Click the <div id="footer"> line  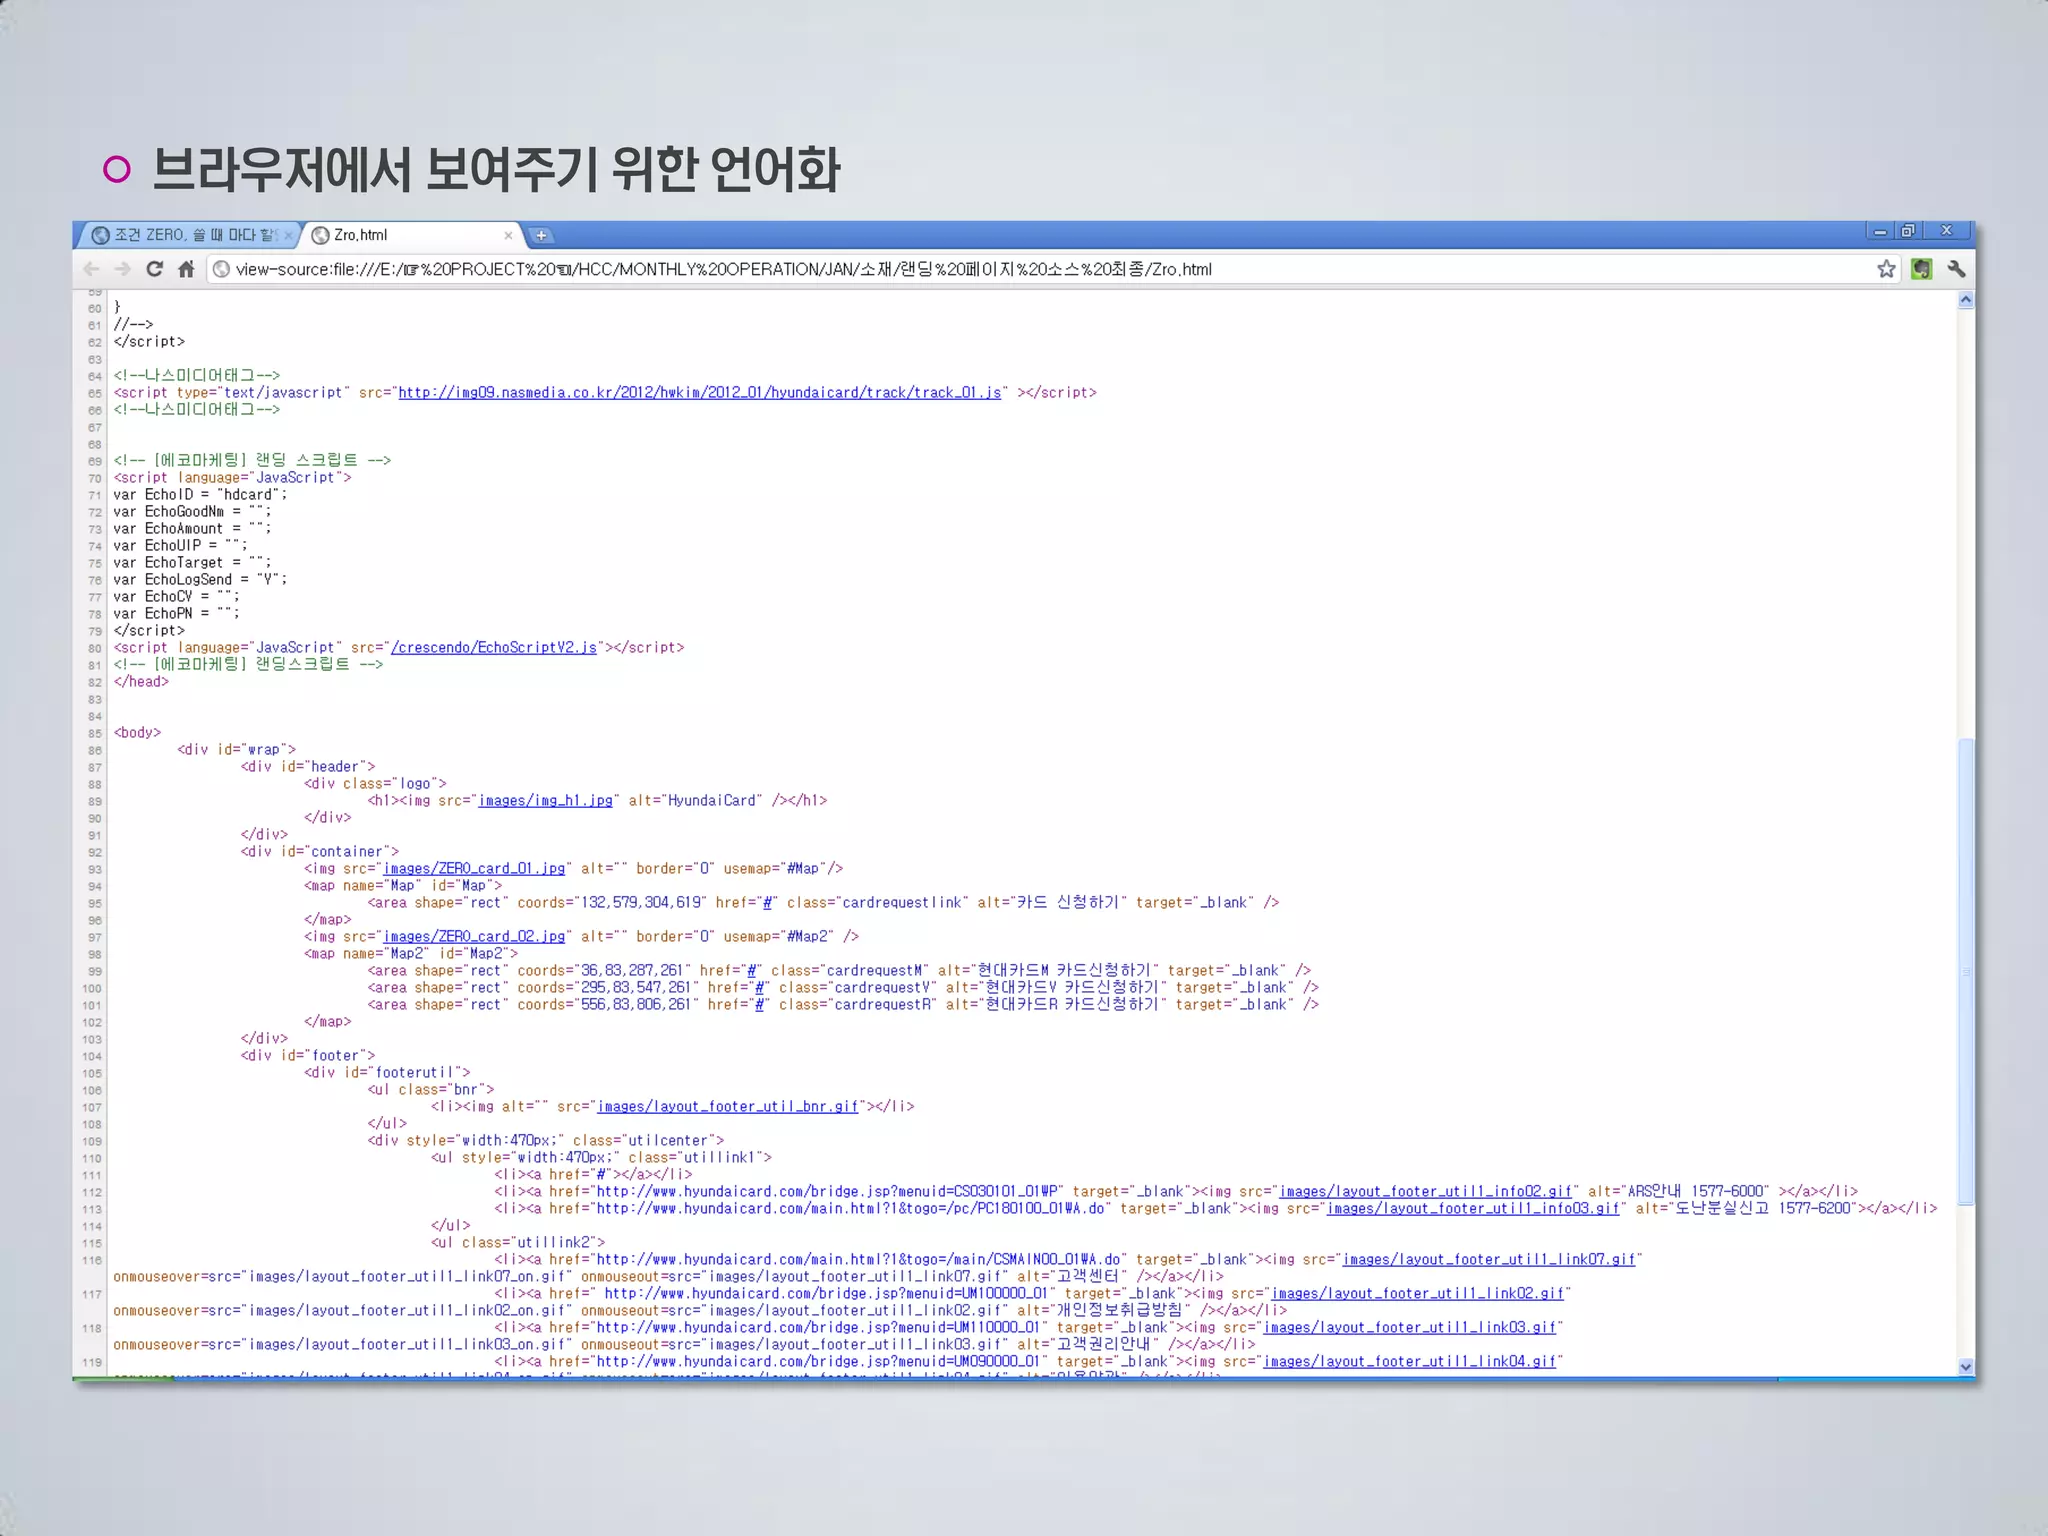pyautogui.click(x=308, y=1056)
